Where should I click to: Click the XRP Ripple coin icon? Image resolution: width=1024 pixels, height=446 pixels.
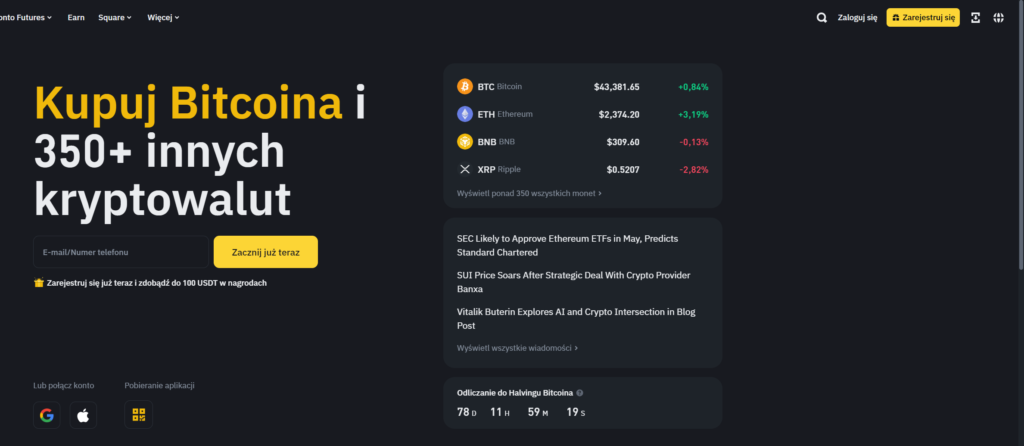click(465, 170)
